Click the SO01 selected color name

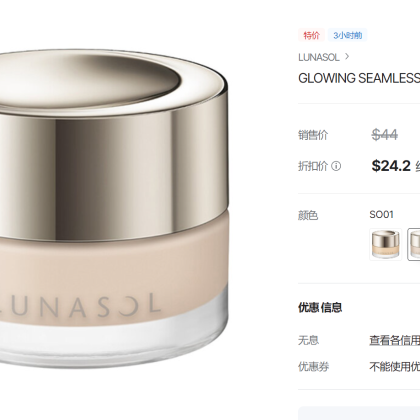pyautogui.click(x=381, y=214)
